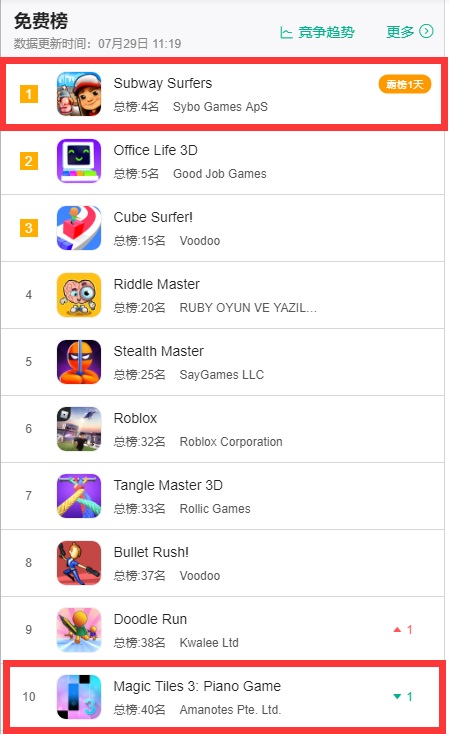Open the Tangle Master 3D icon
This screenshot has width=449, height=734.
79,496
